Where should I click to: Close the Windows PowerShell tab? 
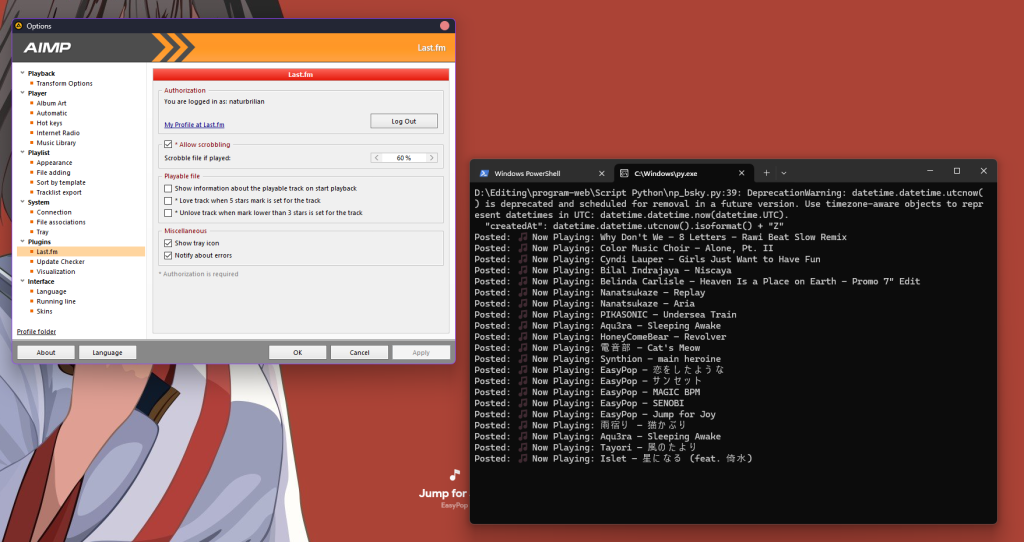pos(600,172)
